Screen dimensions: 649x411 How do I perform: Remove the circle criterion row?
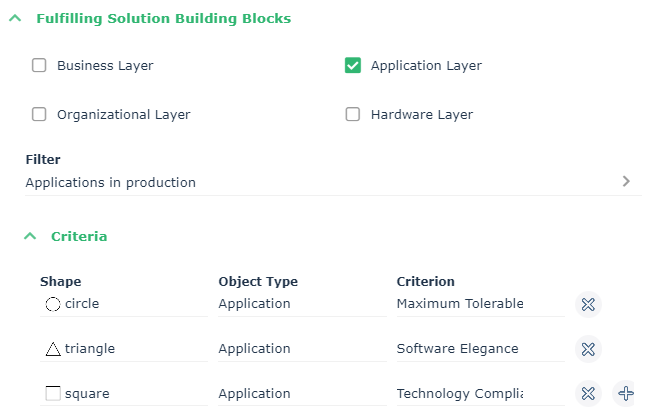[x=588, y=304]
